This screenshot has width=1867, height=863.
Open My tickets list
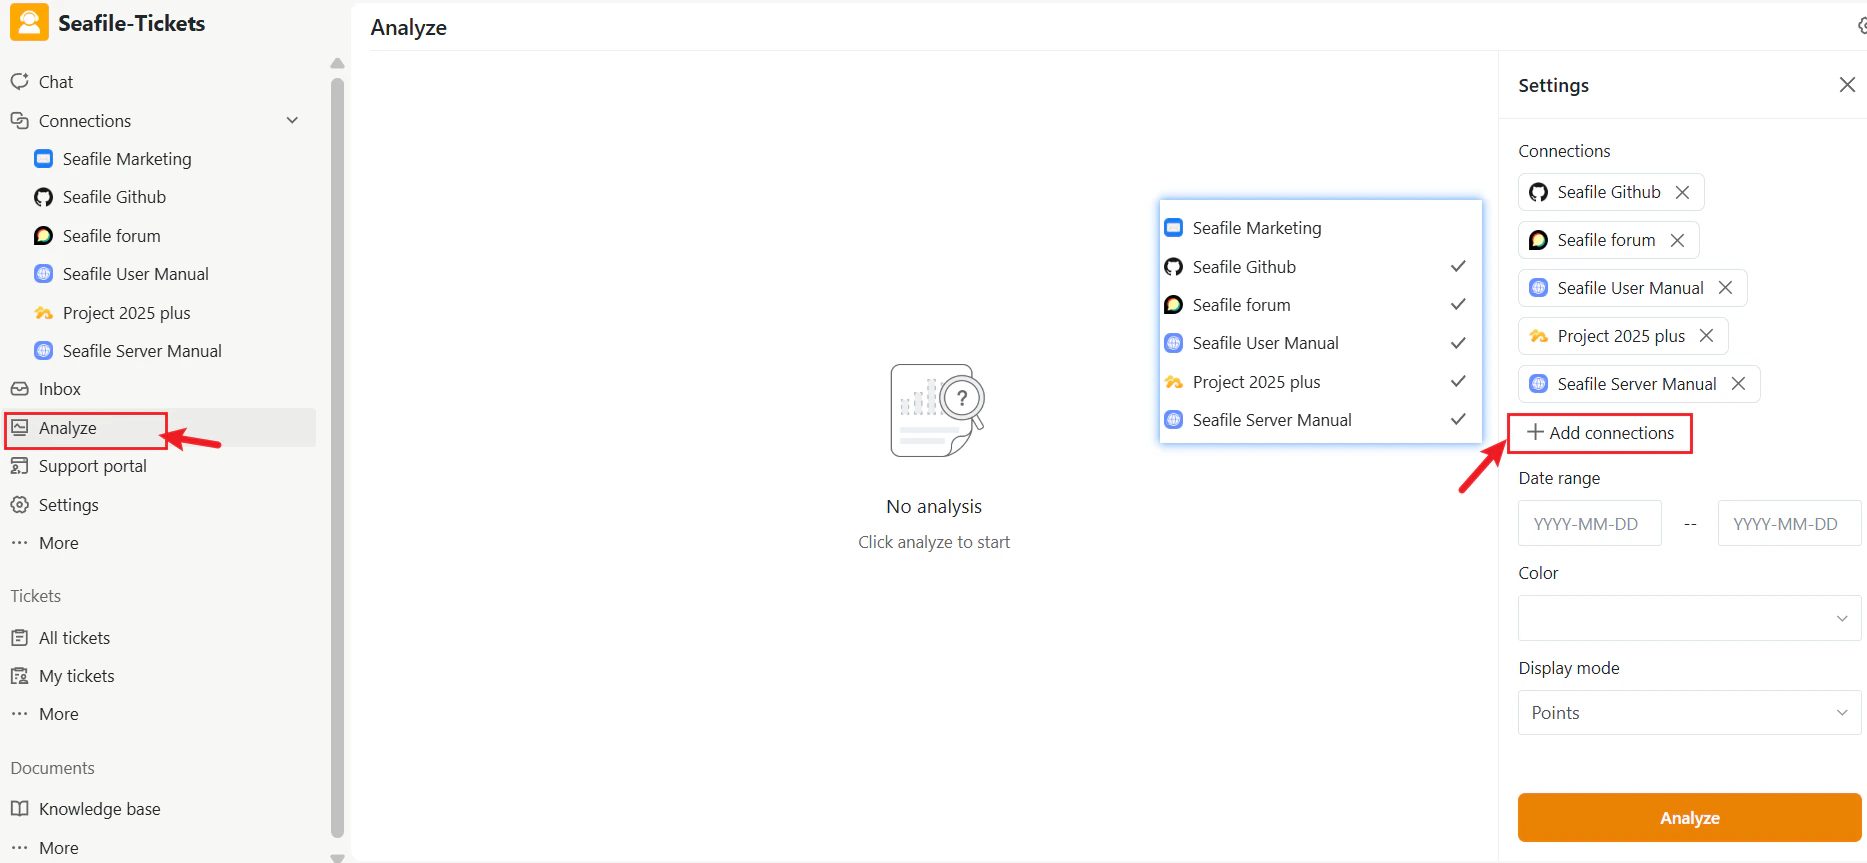[77, 676]
